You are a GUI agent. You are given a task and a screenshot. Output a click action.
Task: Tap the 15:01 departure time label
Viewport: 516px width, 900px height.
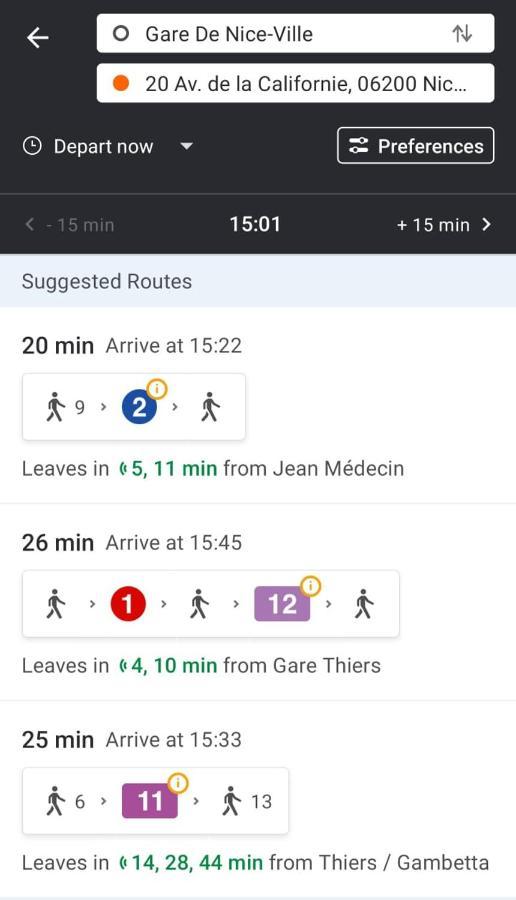pos(255,224)
